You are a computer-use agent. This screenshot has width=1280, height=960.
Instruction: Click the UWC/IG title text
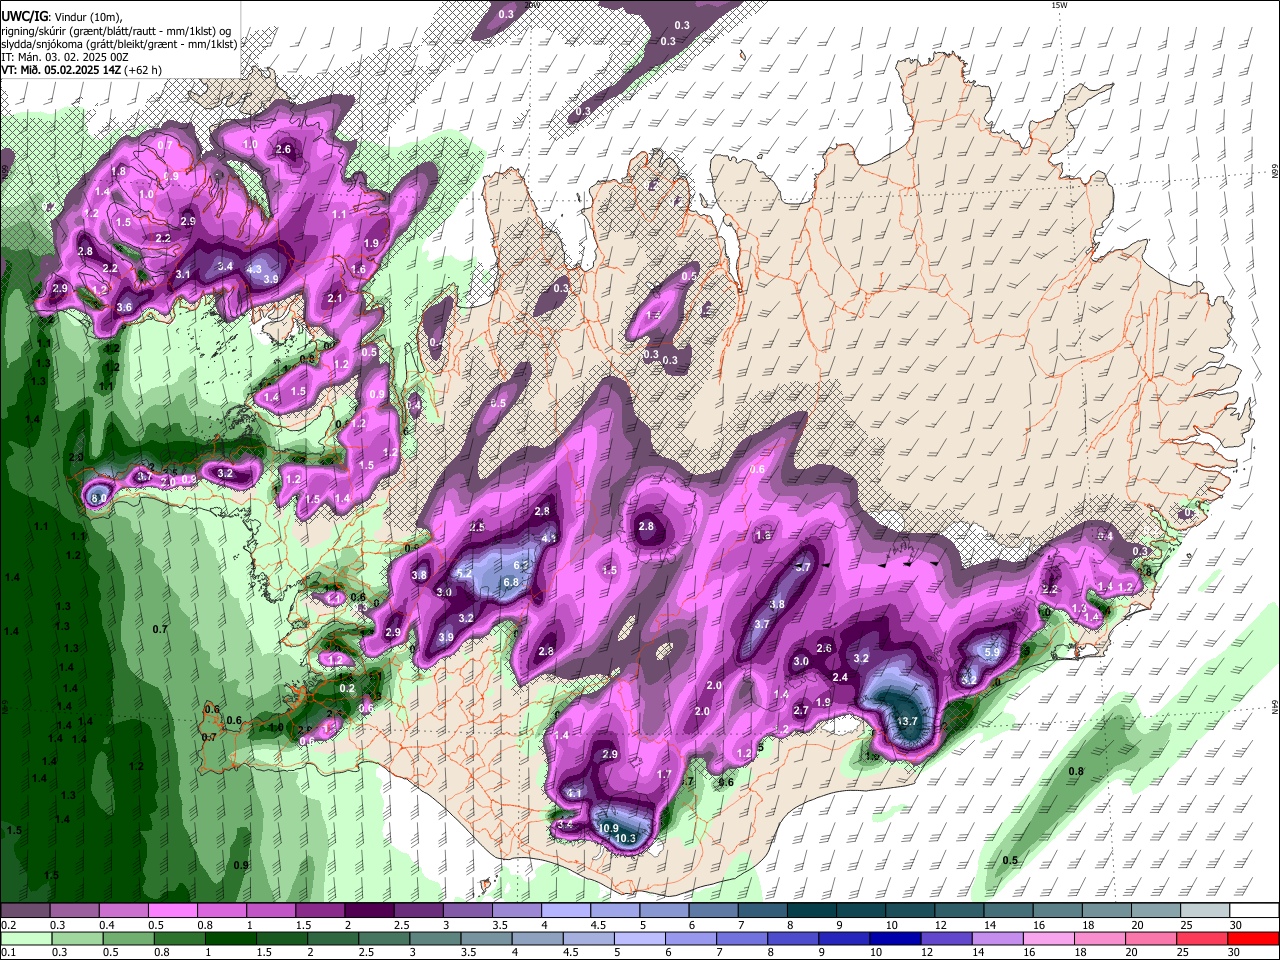[23, 17]
